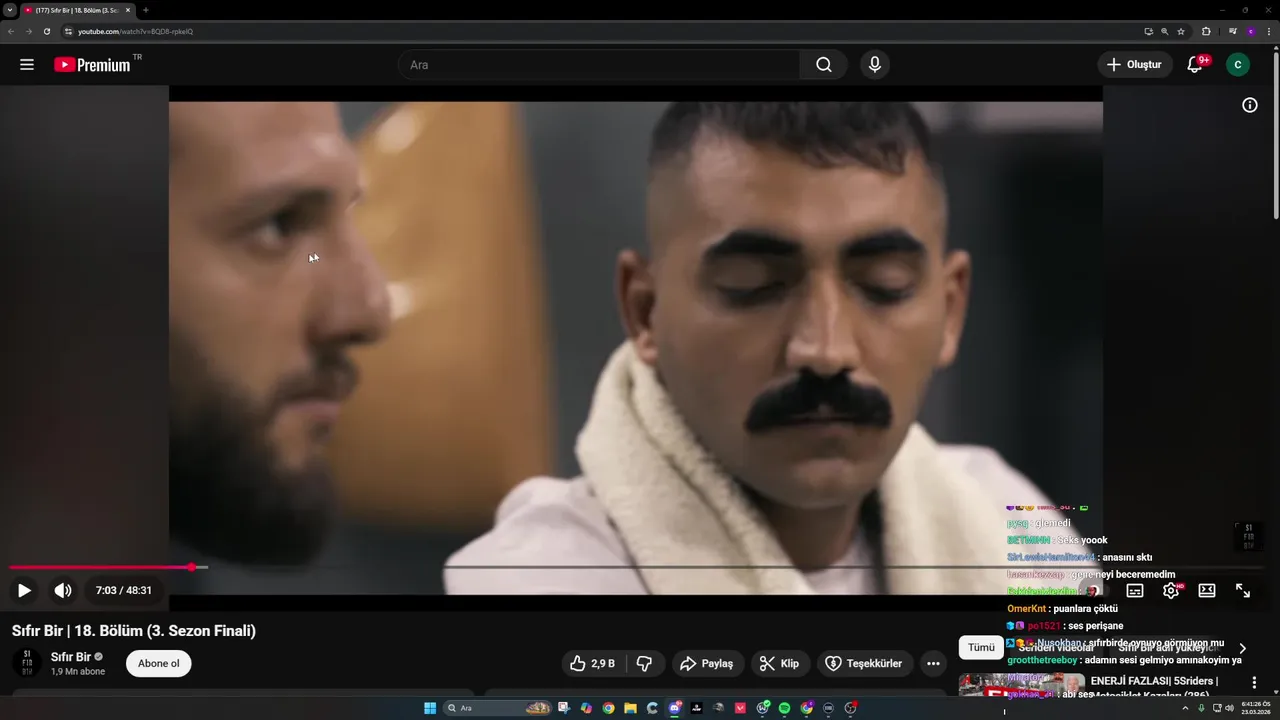Close the Sıfır Bir browser tab
The width and height of the screenshot is (1280, 720).
(x=127, y=10)
